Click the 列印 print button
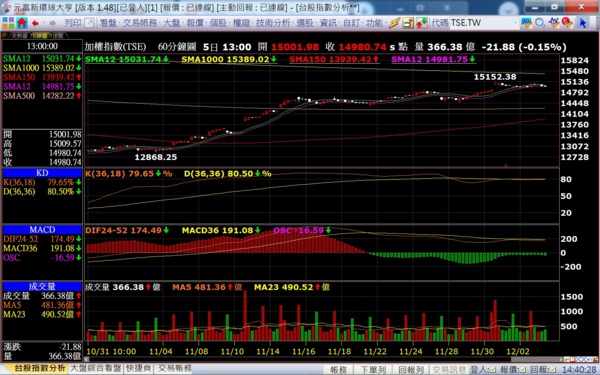The width and height of the screenshot is (600, 375). [x=73, y=23]
